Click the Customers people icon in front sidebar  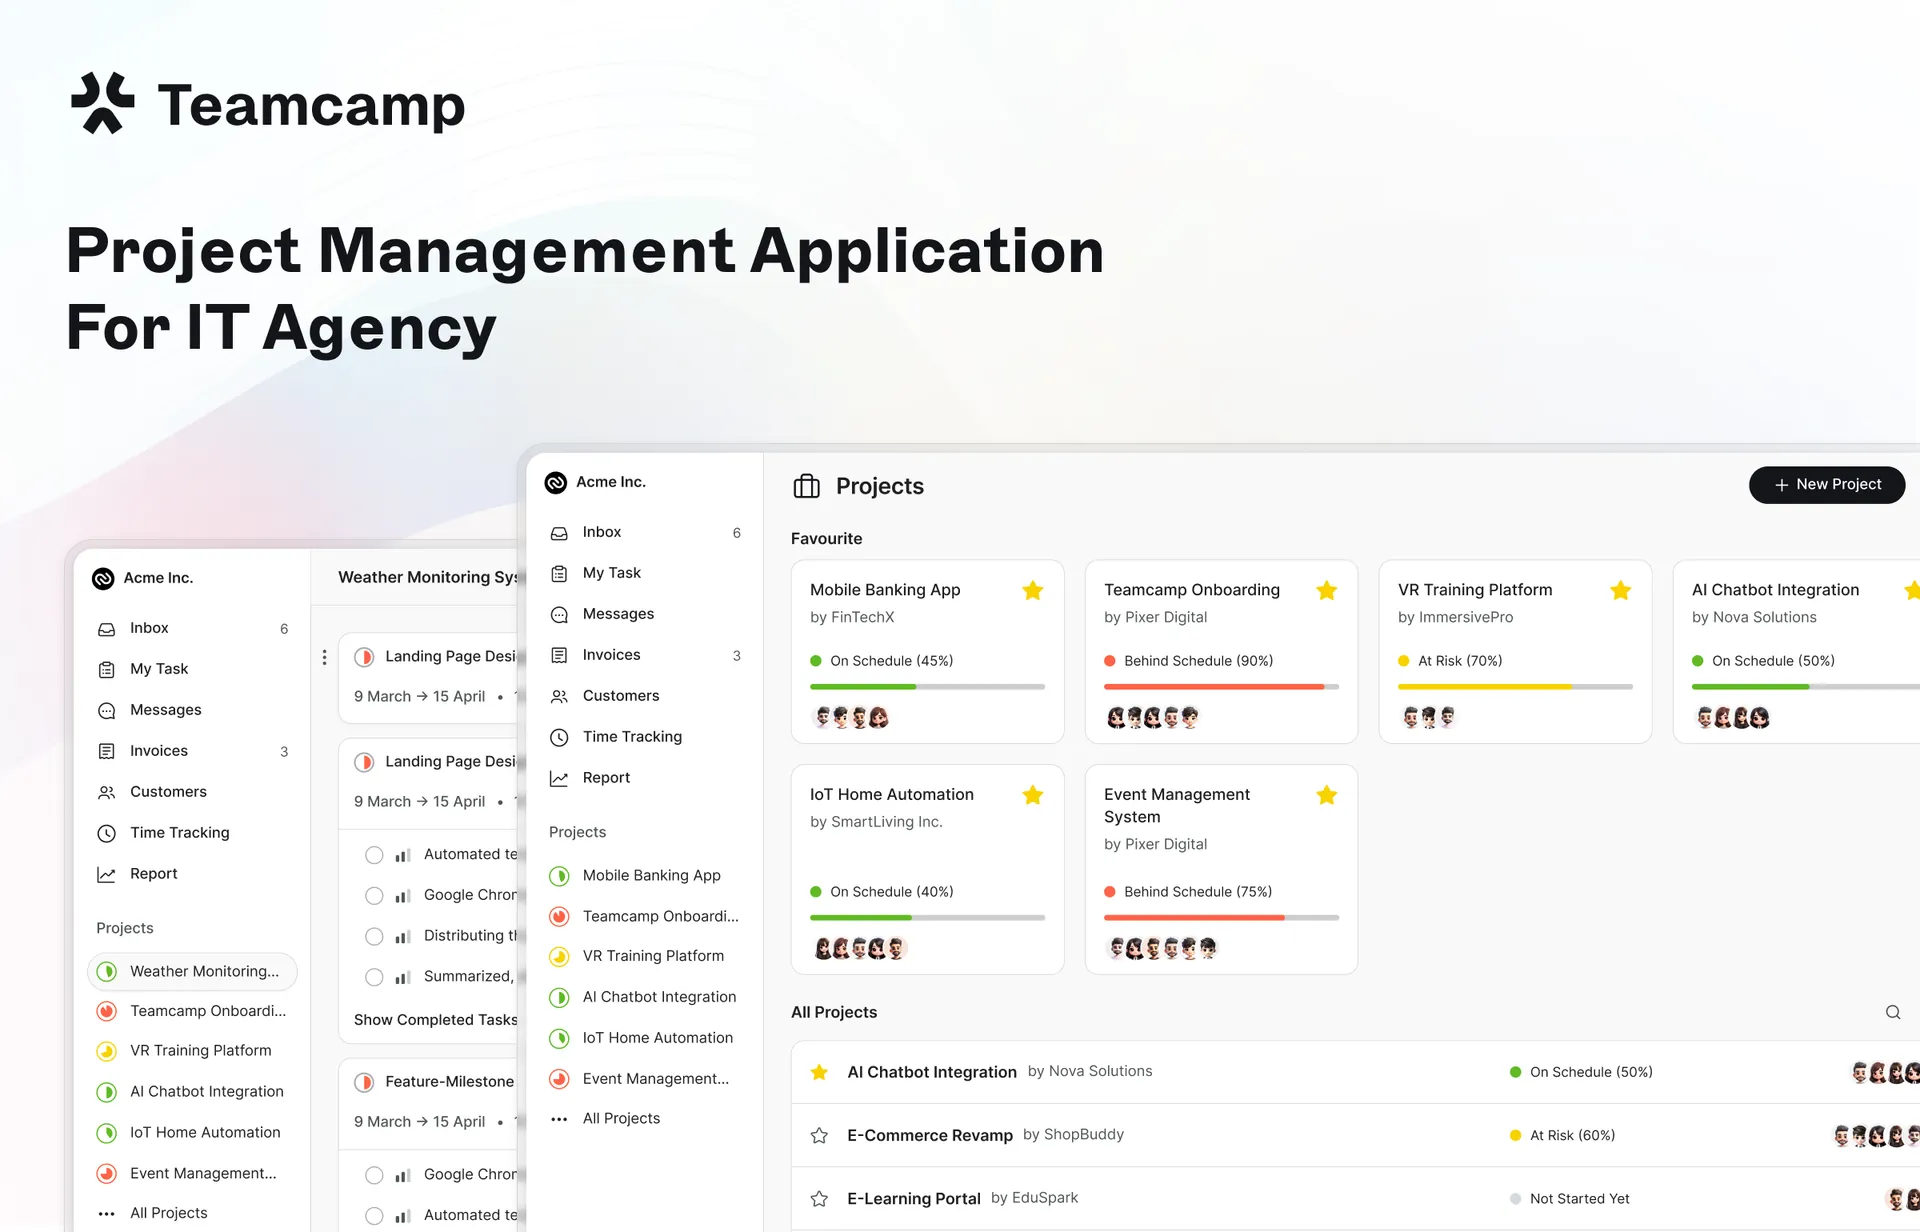click(x=559, y=697)
